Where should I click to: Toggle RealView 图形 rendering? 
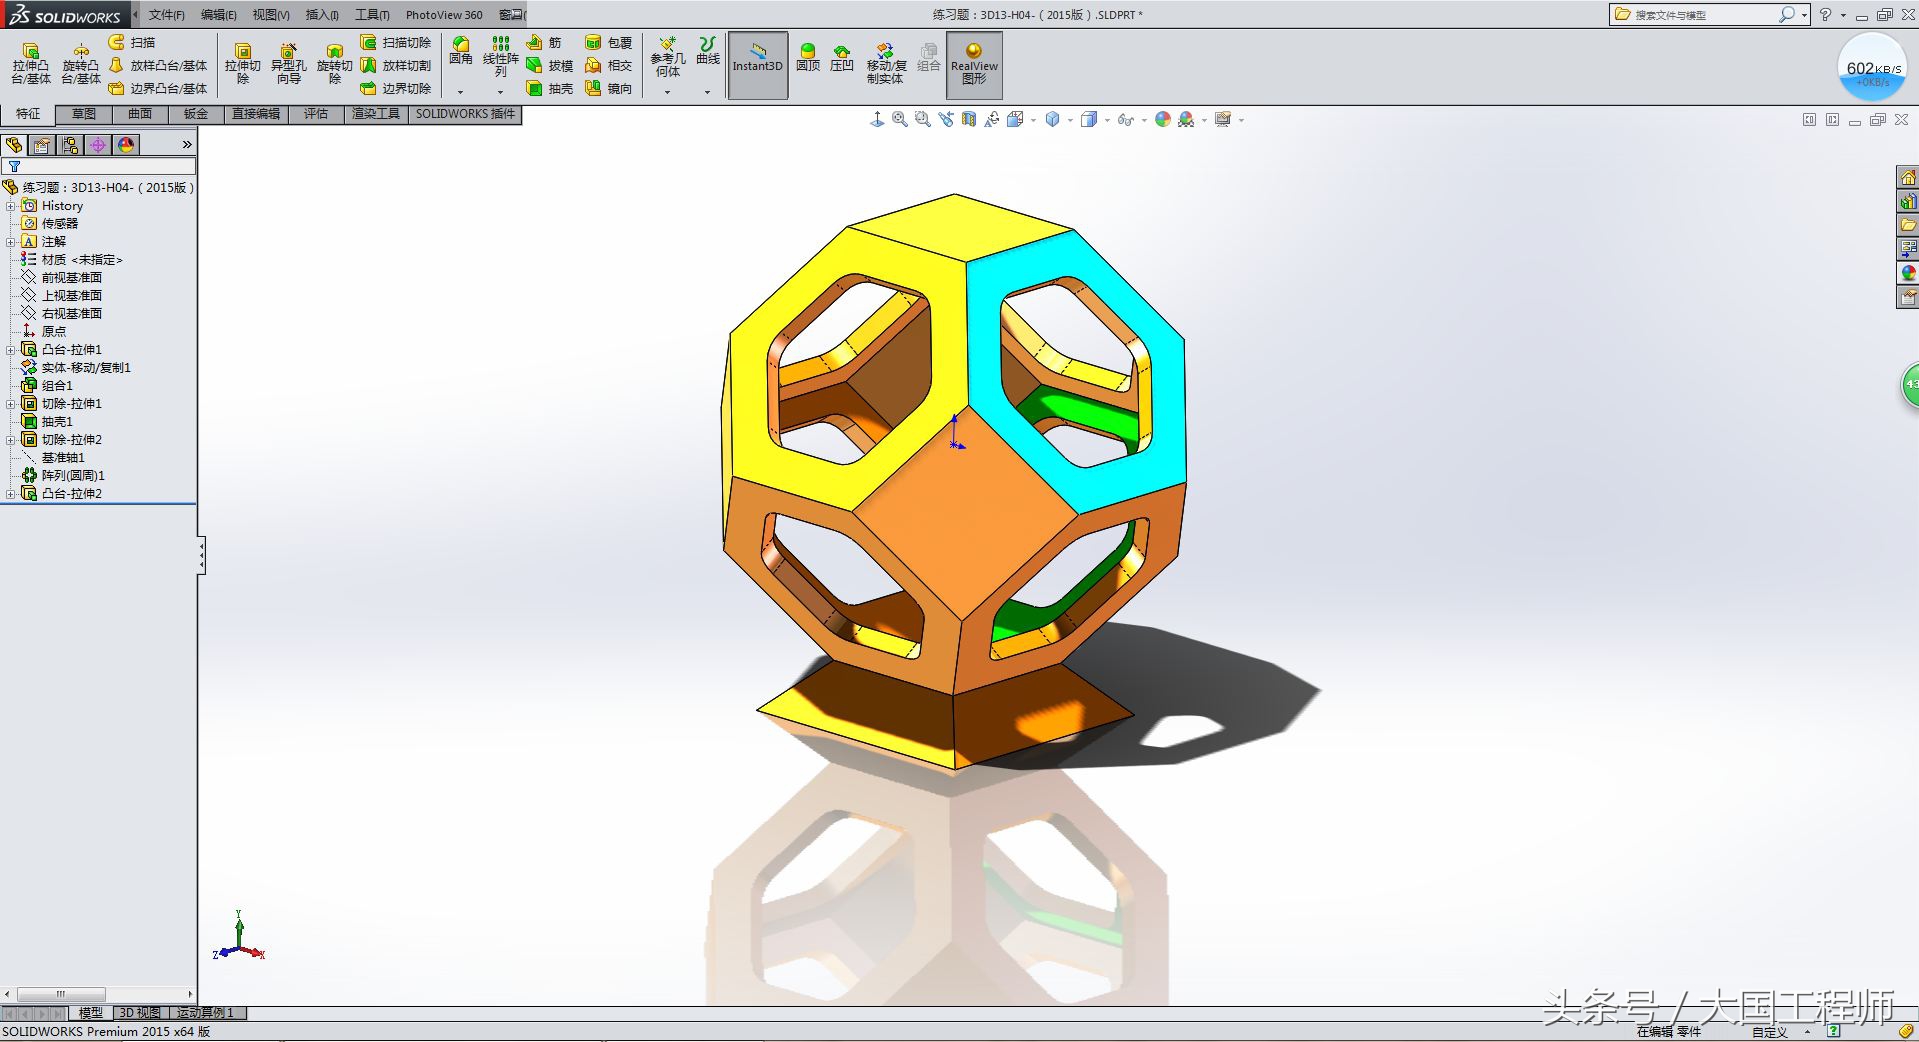coord(972,63)
